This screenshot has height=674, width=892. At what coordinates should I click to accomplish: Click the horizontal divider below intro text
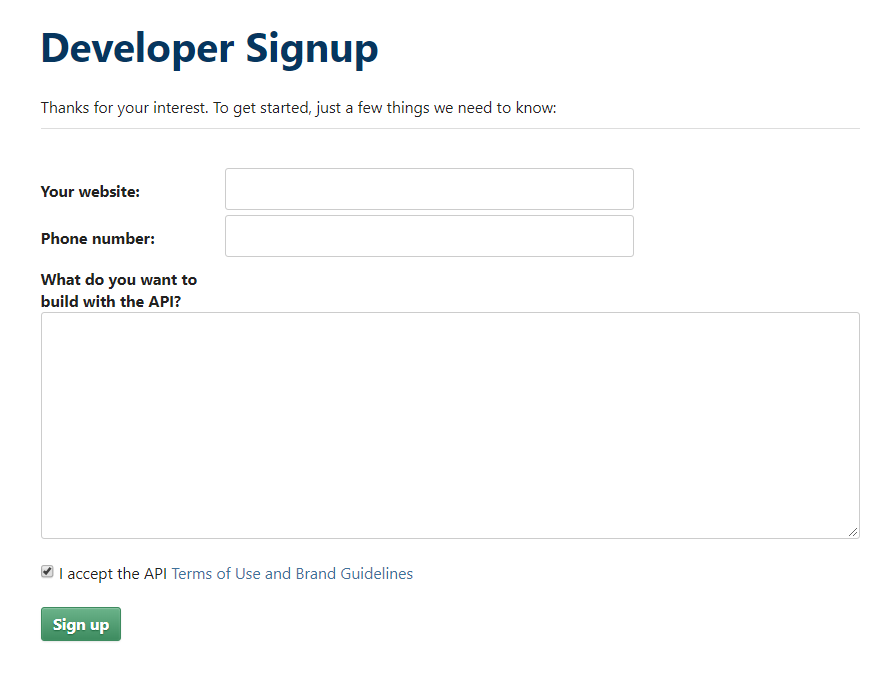[x=450, y=129]
